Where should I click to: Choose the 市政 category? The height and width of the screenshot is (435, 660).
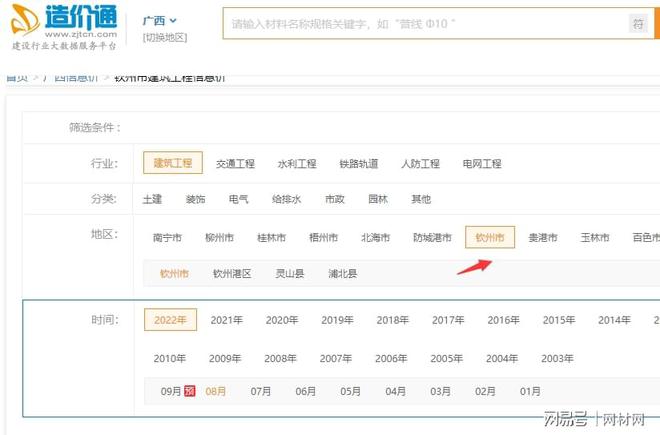335,199
